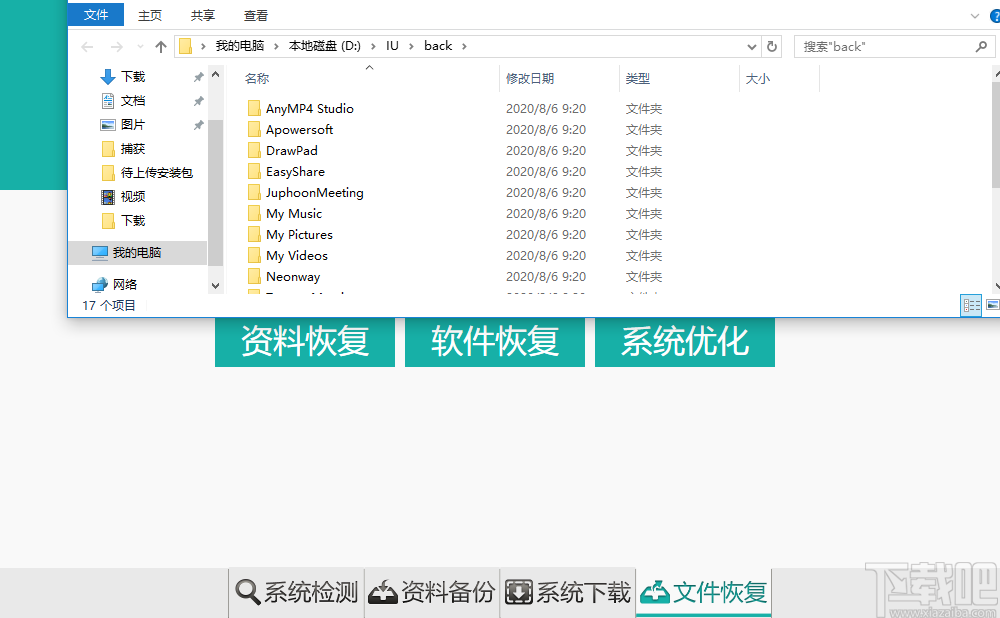Select the 文件恢复 recovery tool
This screenshot has width=1000, height=618.
pyautogui.click(x=703, y=592)
